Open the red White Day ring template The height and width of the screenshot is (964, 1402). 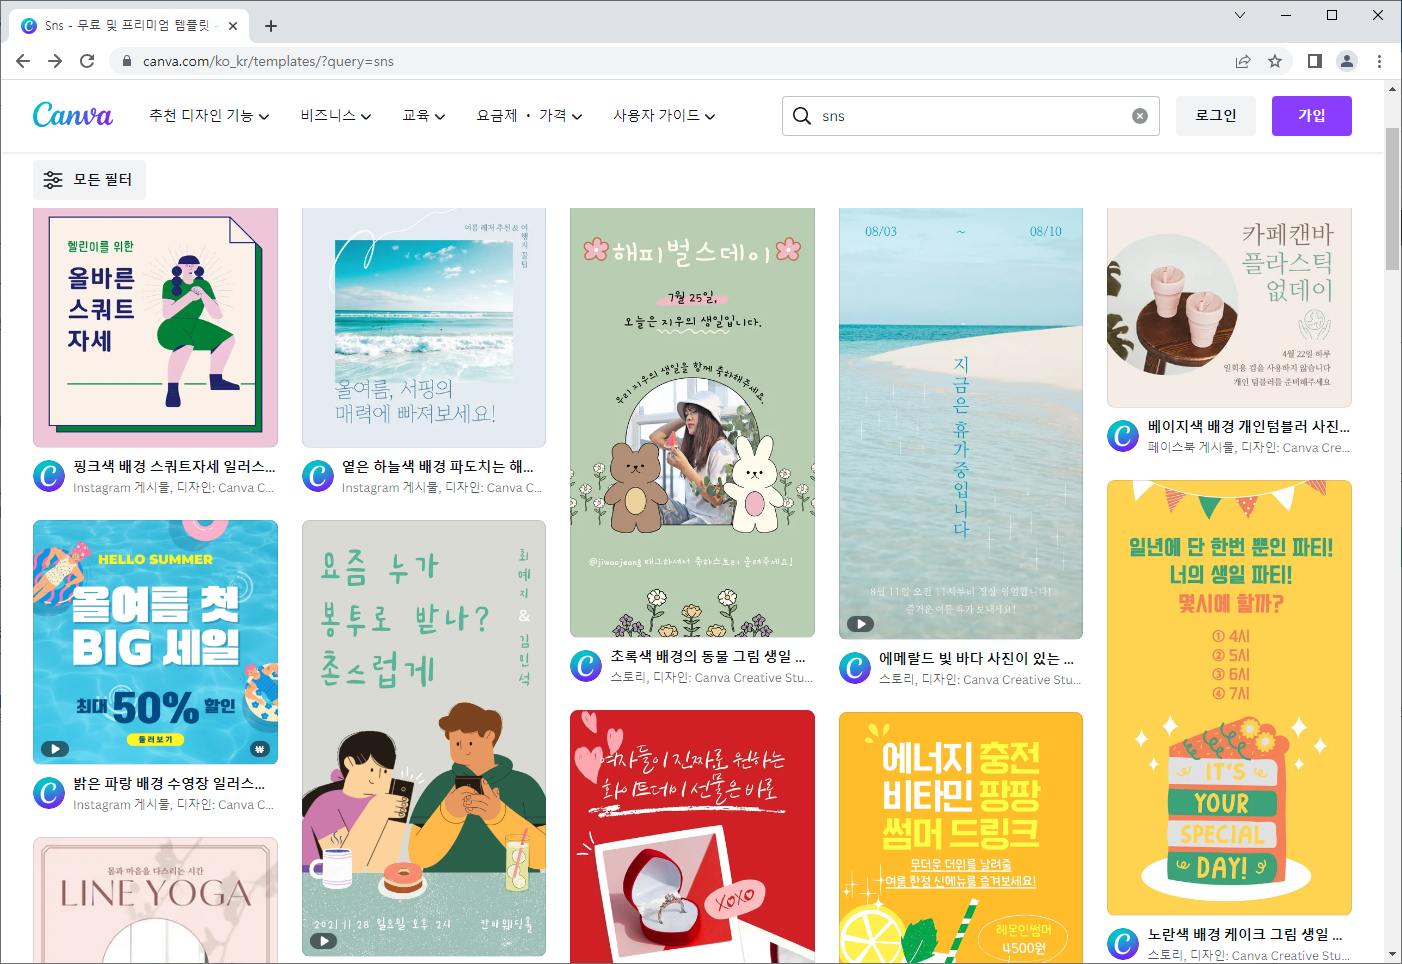click(692, 837)
